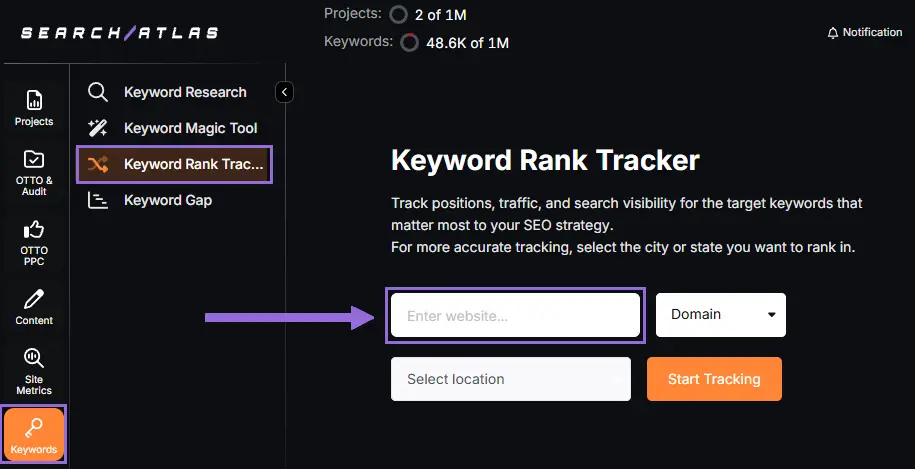
Task: Open the Select location field
Action: coord(510,379)
